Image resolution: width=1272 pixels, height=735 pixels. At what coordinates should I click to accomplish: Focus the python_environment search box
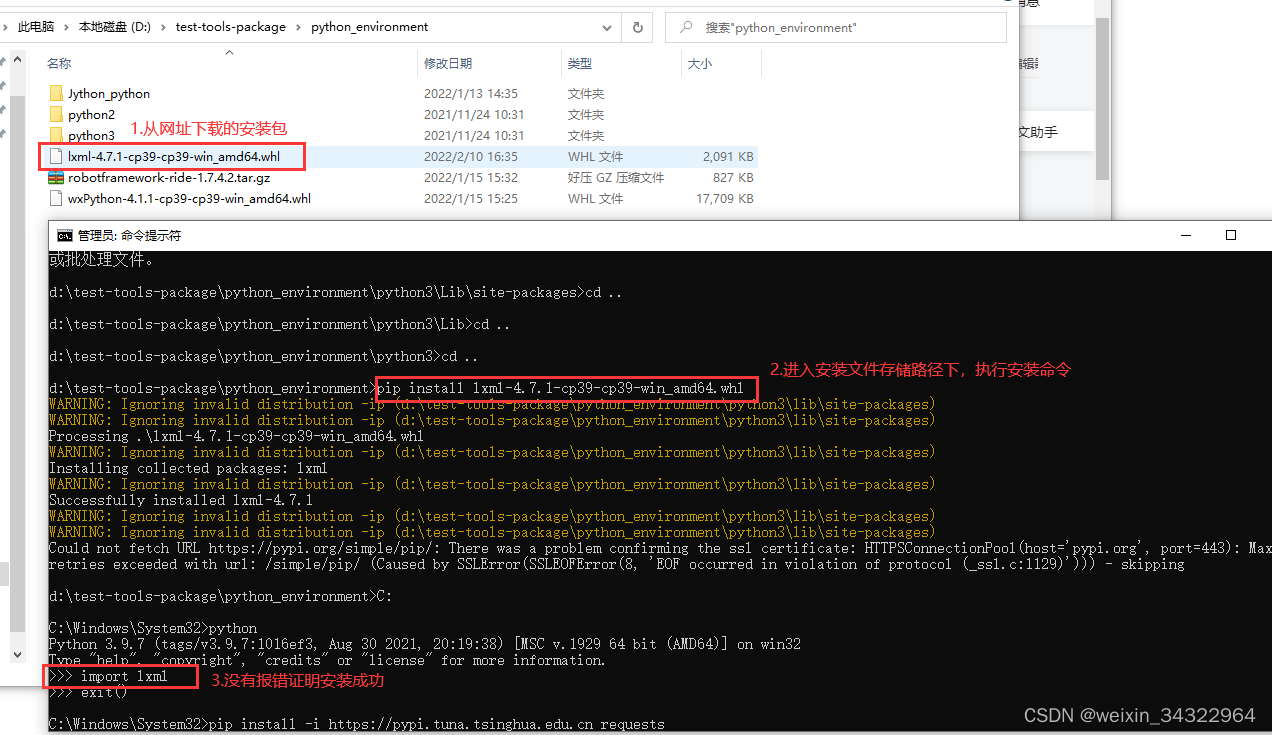[836, 28]
